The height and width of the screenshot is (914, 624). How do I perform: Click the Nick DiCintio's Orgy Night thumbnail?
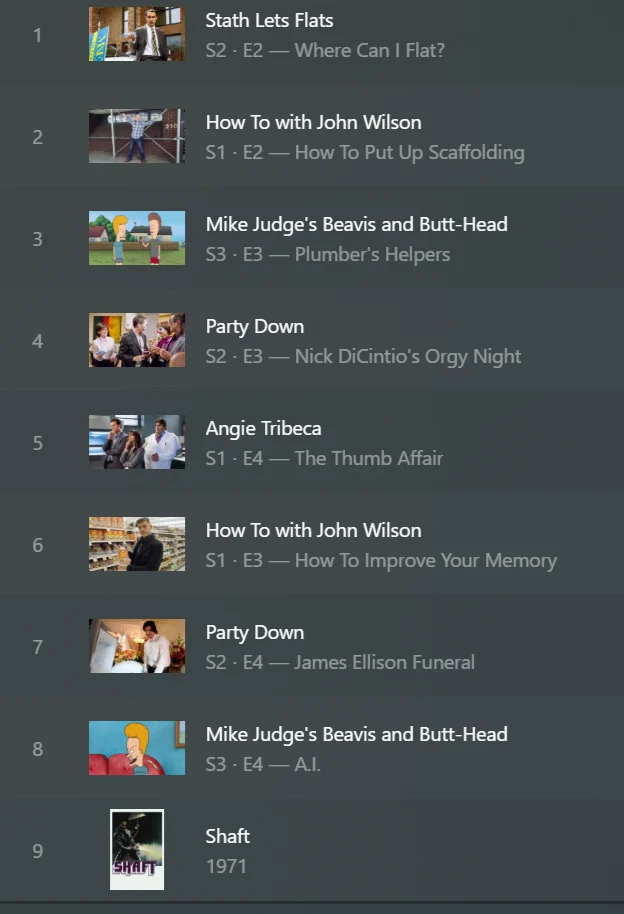(x=137, y=341)
